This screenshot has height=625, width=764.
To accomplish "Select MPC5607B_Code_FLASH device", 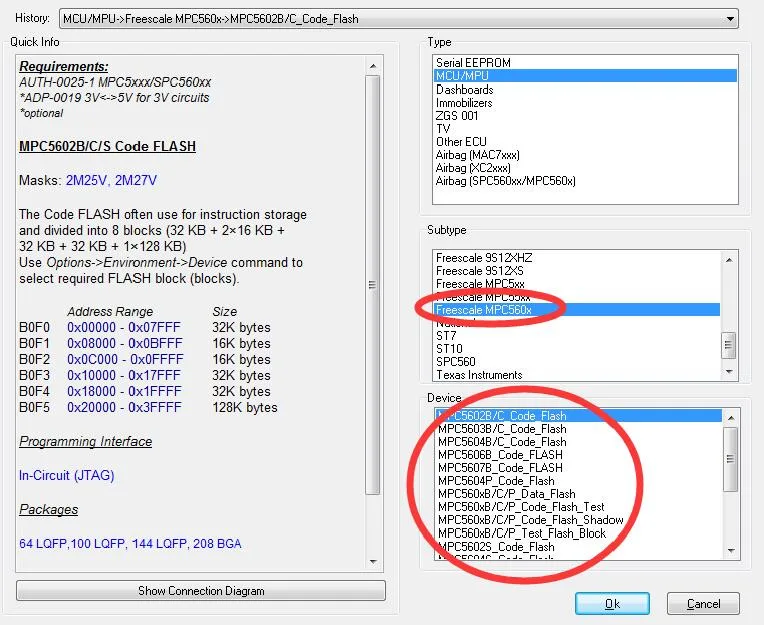I will (578, 468).
